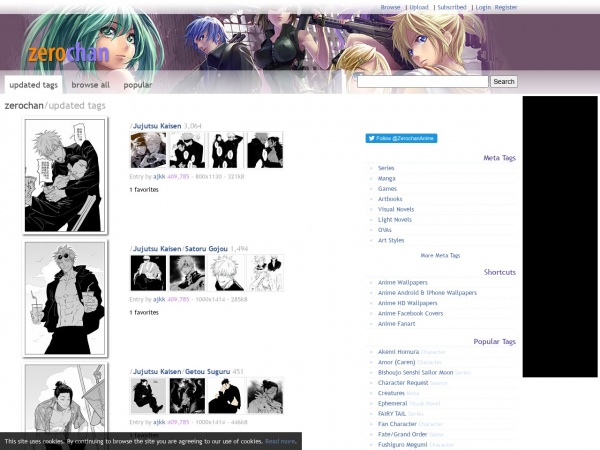Click the Register link
Image resolution: width=600 pixels, height=450 pixels.
tap(506, 7)
